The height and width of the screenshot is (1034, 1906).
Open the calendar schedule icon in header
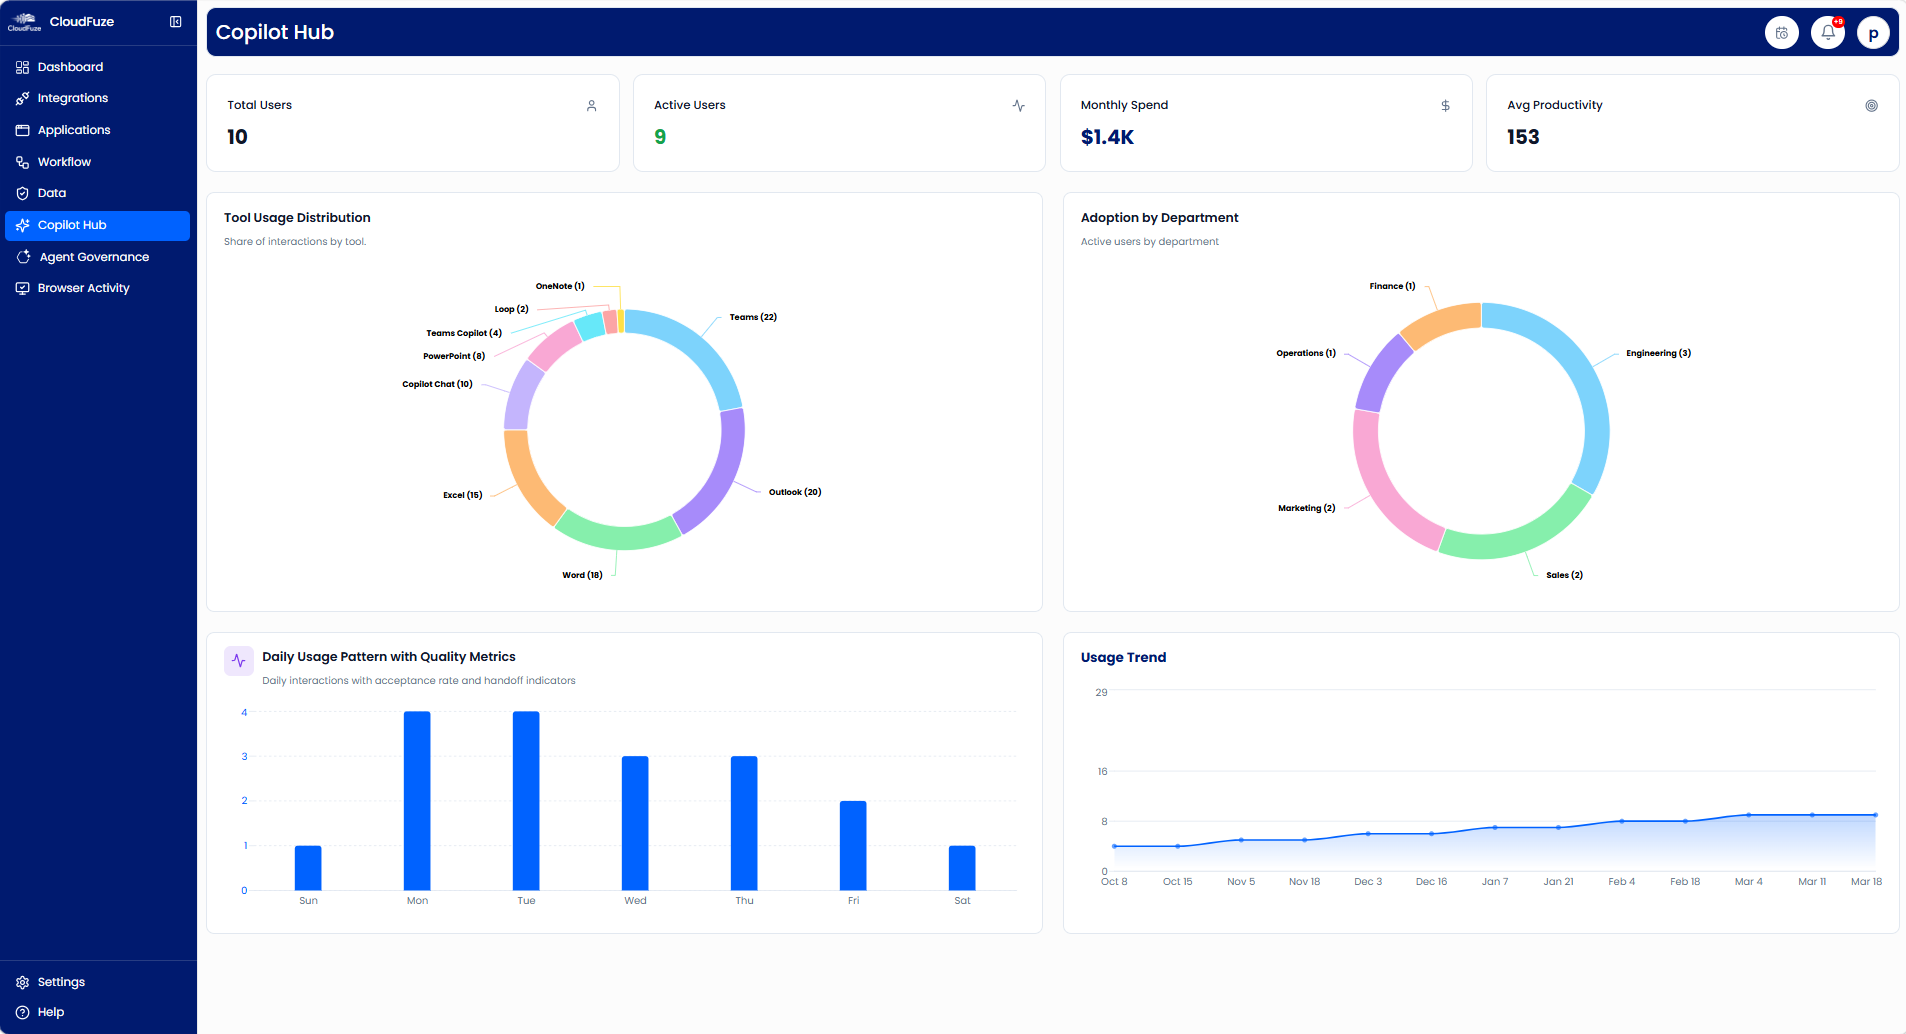(x=1782, y=33)
